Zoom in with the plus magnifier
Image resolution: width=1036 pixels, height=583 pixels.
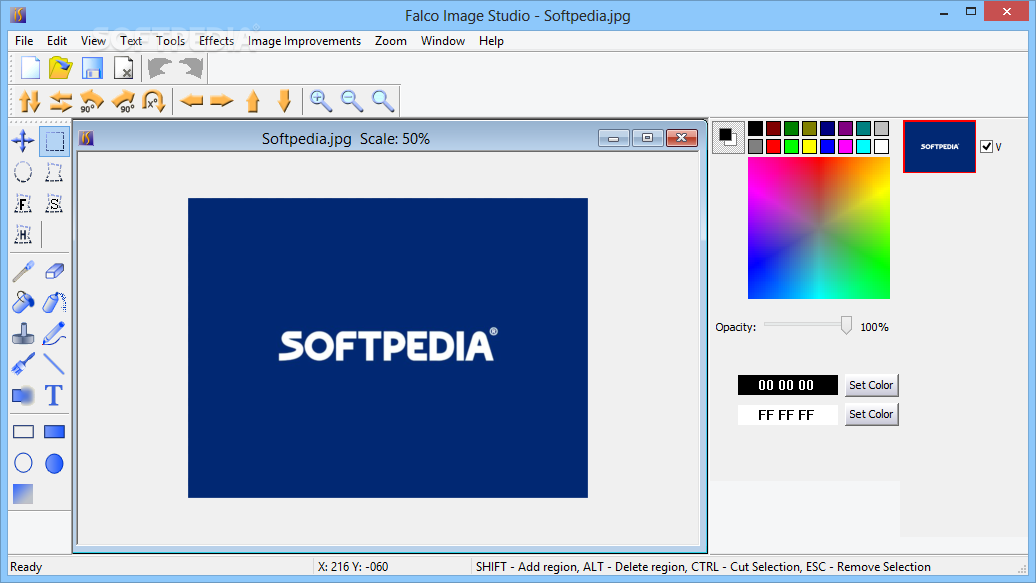pyautogui.click(x=321, y=100)
